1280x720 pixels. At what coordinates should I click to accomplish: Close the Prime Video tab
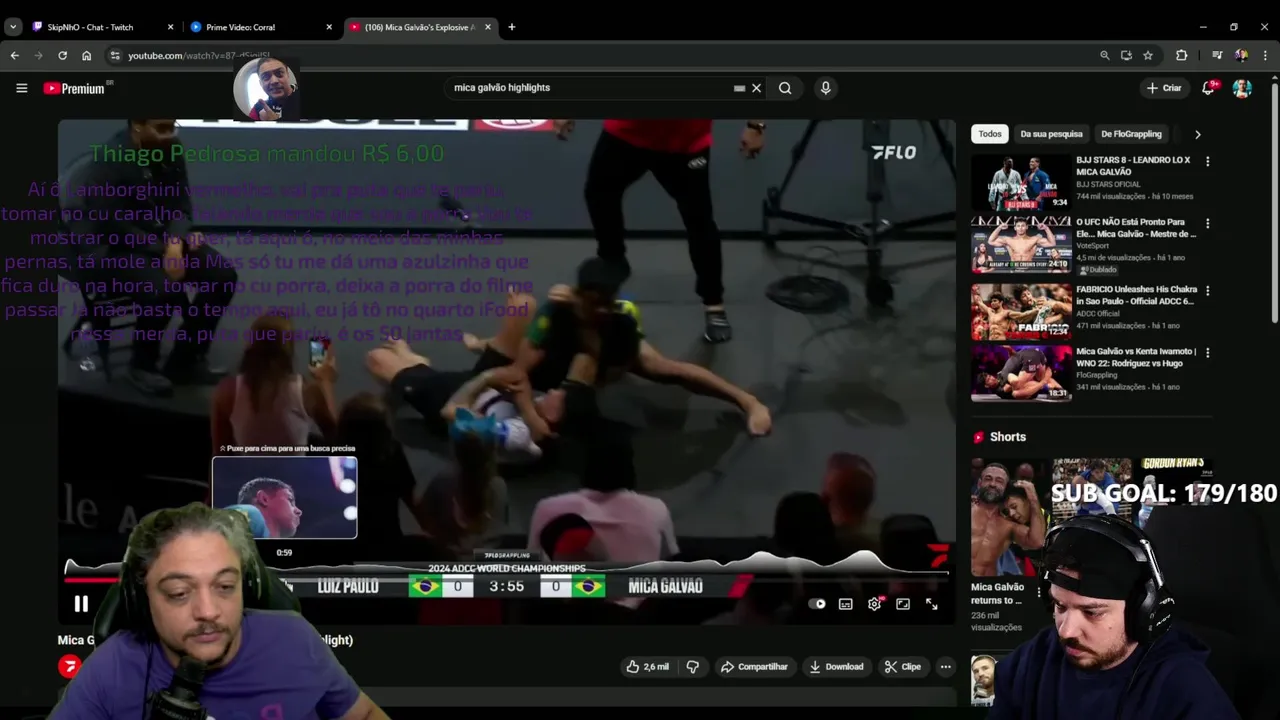point(329,27)
